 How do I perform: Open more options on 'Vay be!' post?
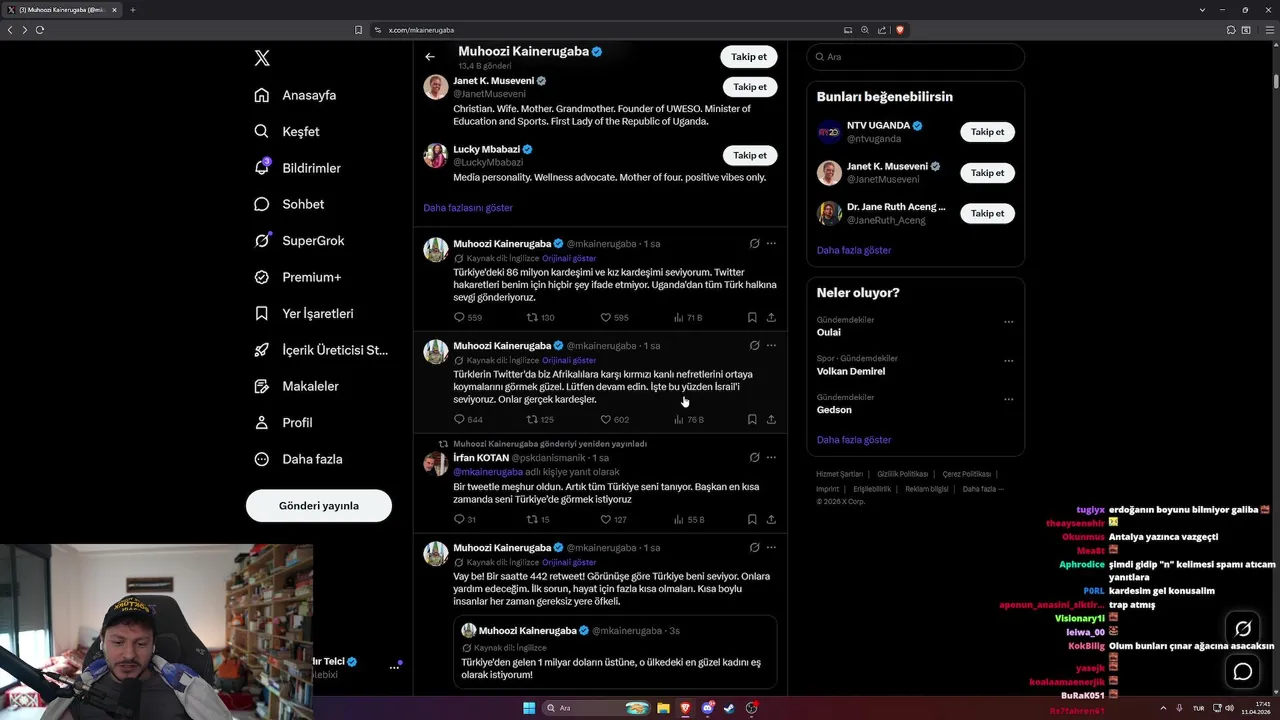point(771,547)
